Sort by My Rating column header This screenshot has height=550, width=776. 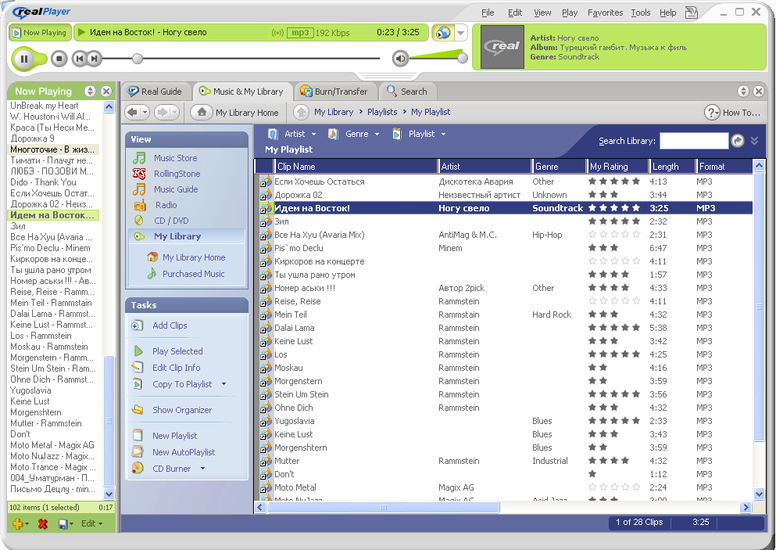[618, 167]
